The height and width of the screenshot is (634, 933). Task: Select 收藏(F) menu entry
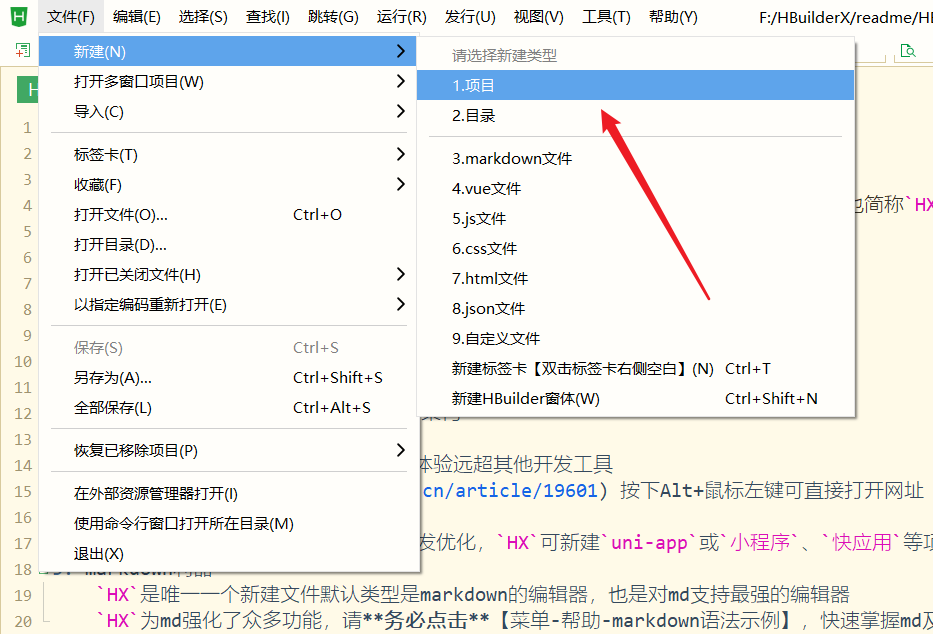click(x=229, y=185)
